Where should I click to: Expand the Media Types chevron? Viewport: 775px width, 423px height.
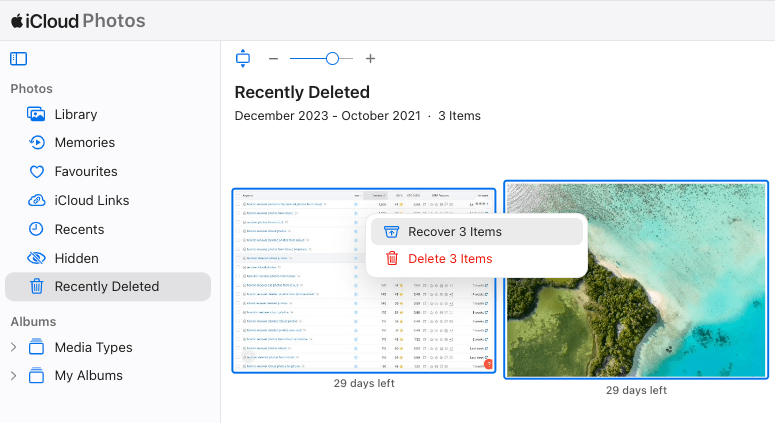click(13, 347)
